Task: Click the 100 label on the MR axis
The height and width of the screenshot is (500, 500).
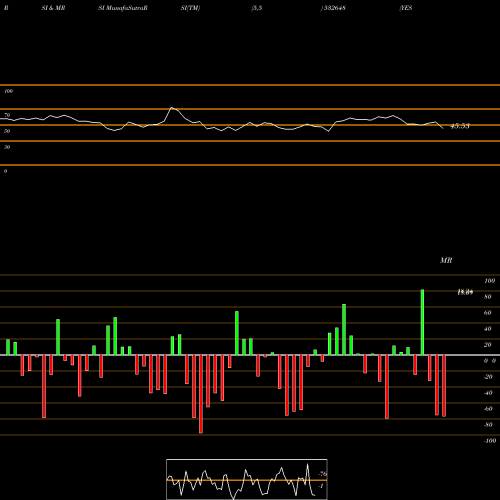Action: [x=490, y=281]
